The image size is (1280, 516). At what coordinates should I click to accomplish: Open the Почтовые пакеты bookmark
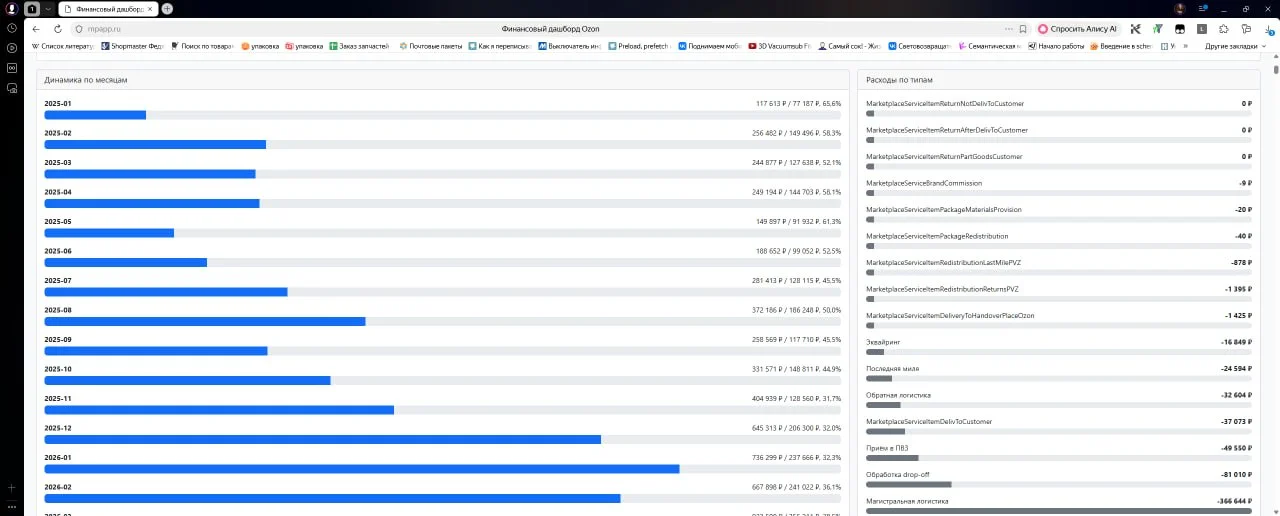[x=431, y=46]
